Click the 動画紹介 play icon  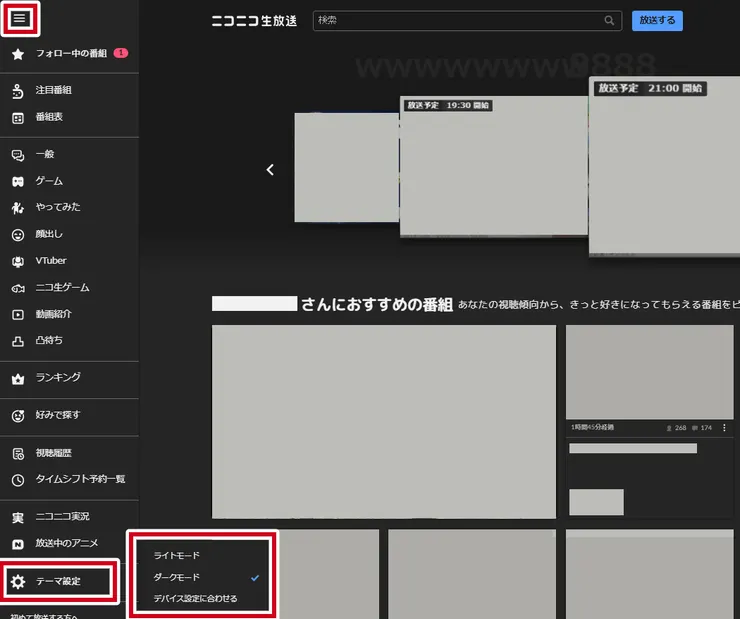click(x=18, y=315)
